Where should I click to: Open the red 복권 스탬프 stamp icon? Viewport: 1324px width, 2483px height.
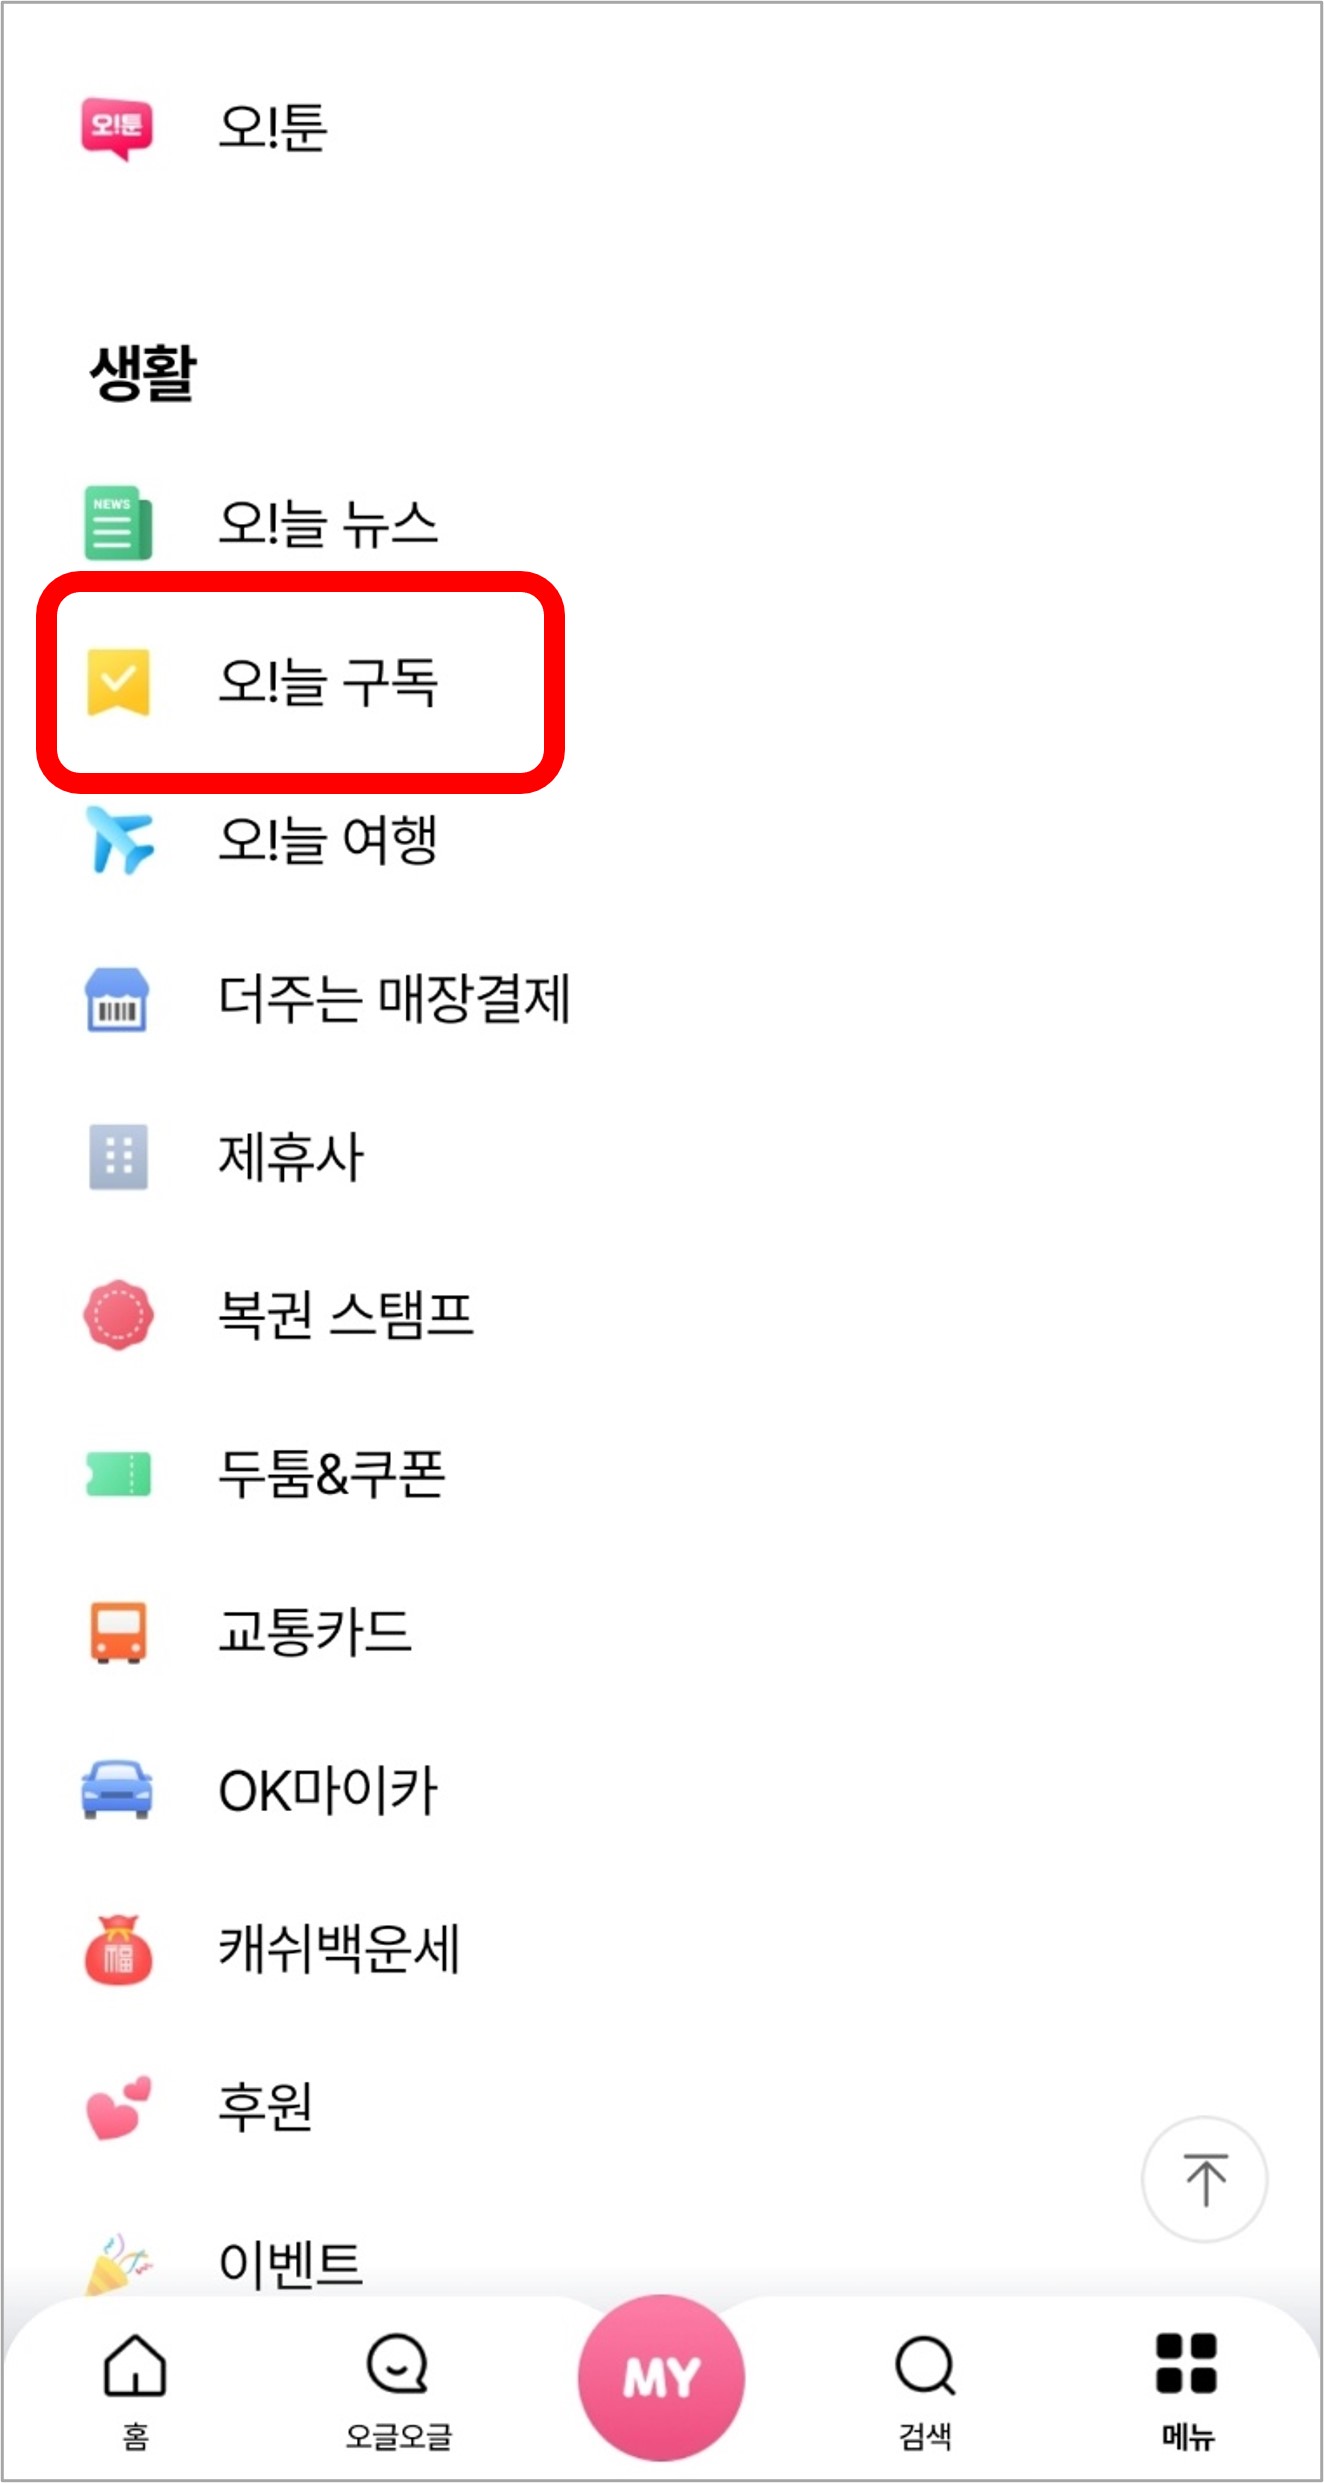pyautogui.click(x=118, y=1314)
